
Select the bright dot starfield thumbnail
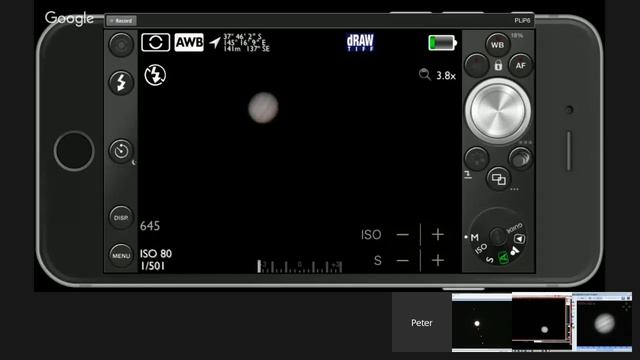tap(482, 322)
